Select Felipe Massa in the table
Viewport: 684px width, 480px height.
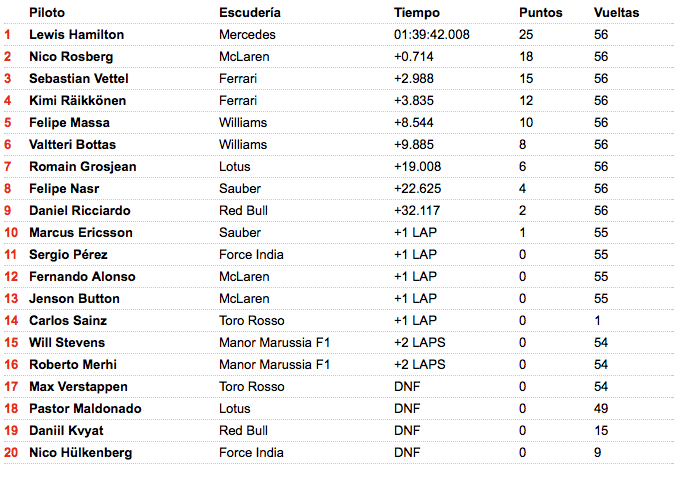tap(69, 123)
